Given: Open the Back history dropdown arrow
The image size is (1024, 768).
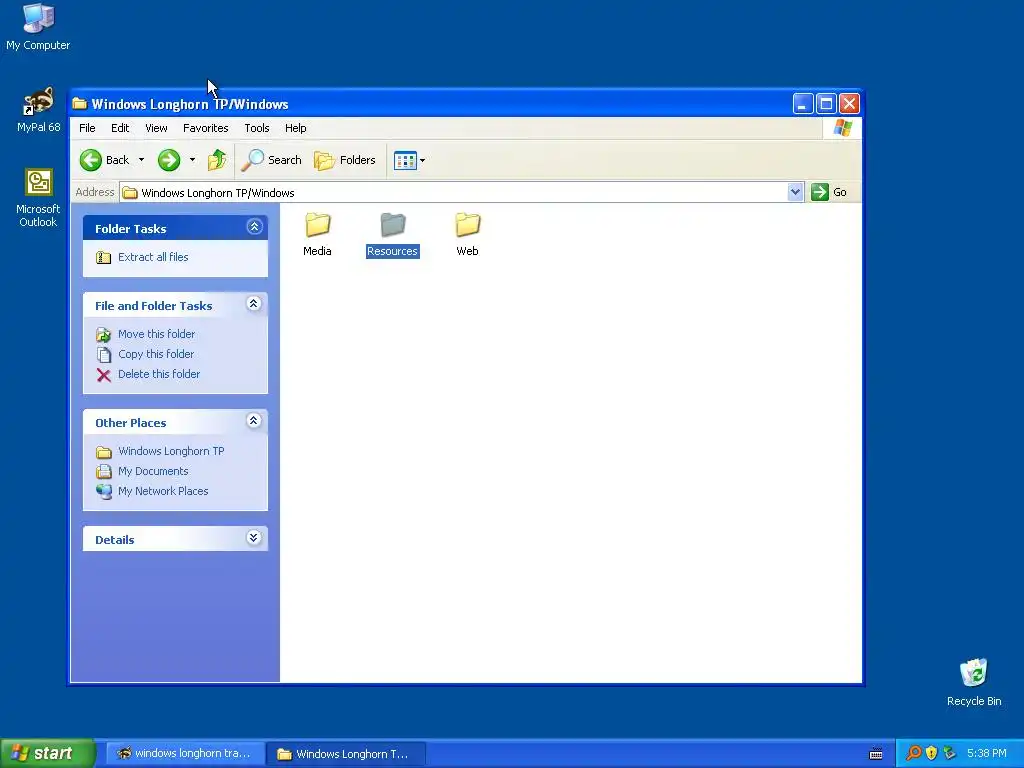Looking at the screenshot, I should click(x=141, y=160).
